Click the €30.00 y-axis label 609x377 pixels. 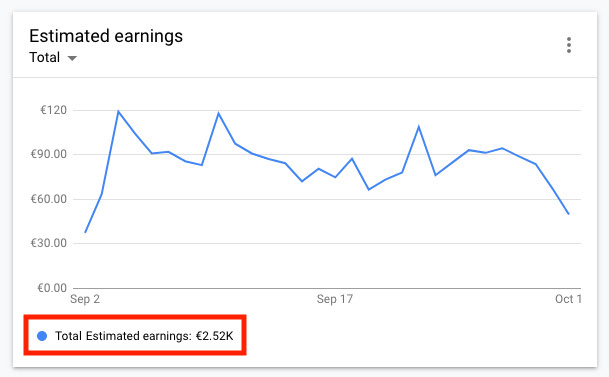[x=49, y=243]
